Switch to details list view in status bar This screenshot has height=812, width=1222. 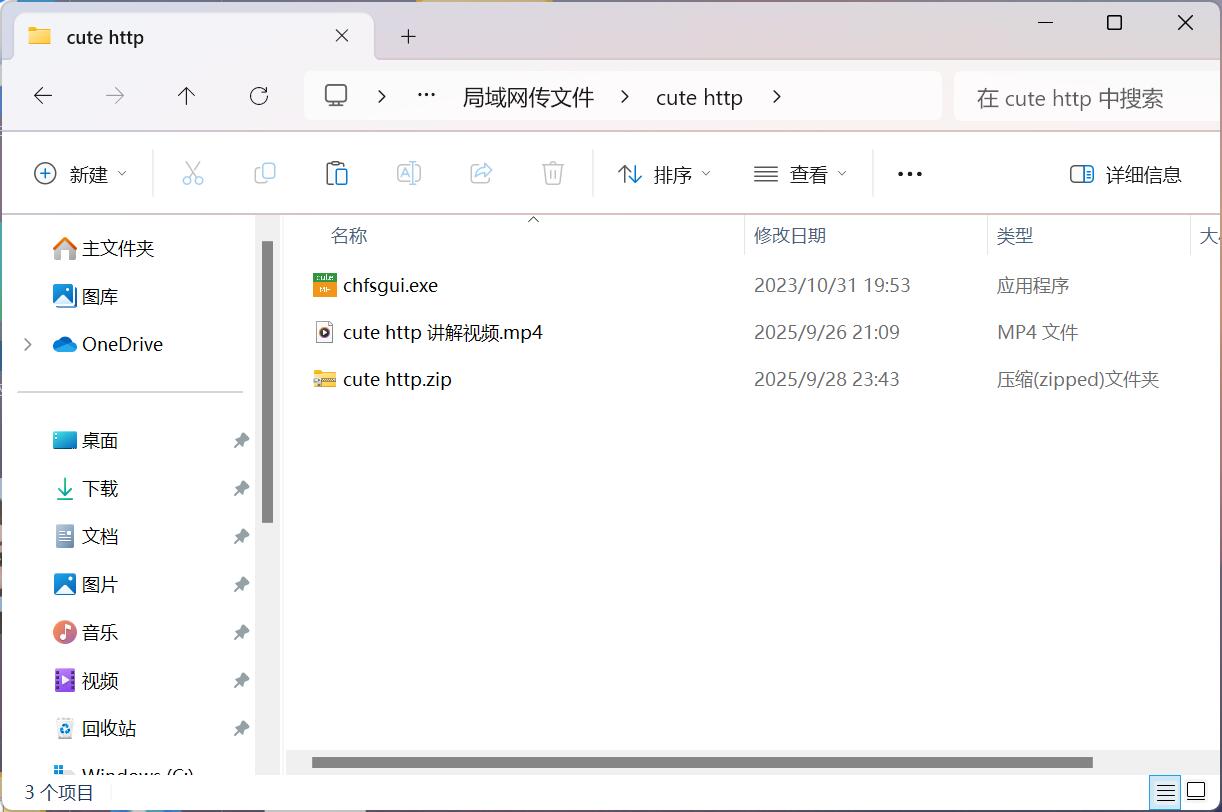coord(1165,792)
